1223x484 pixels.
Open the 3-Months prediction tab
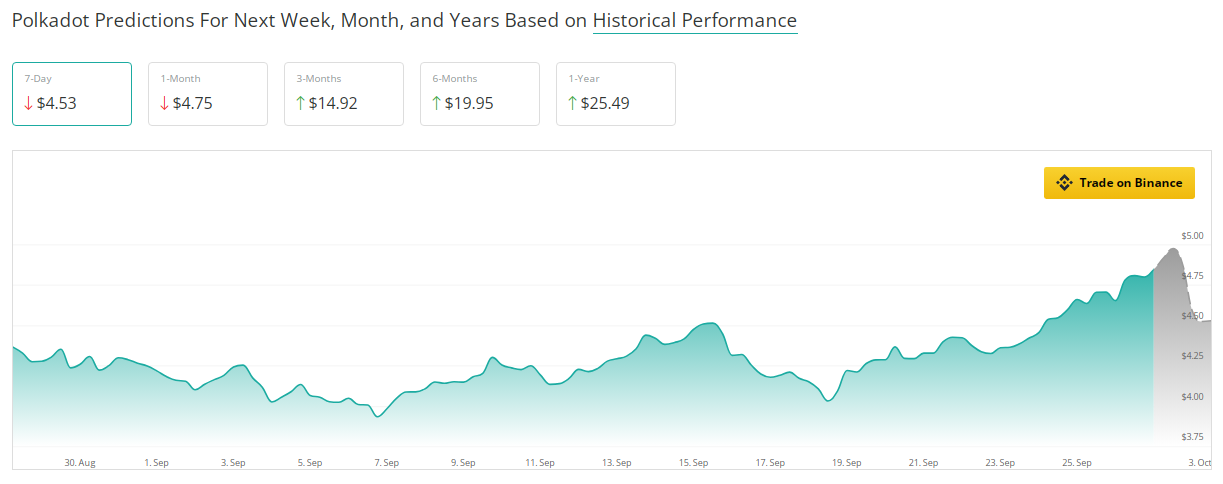tap(344, 94)
